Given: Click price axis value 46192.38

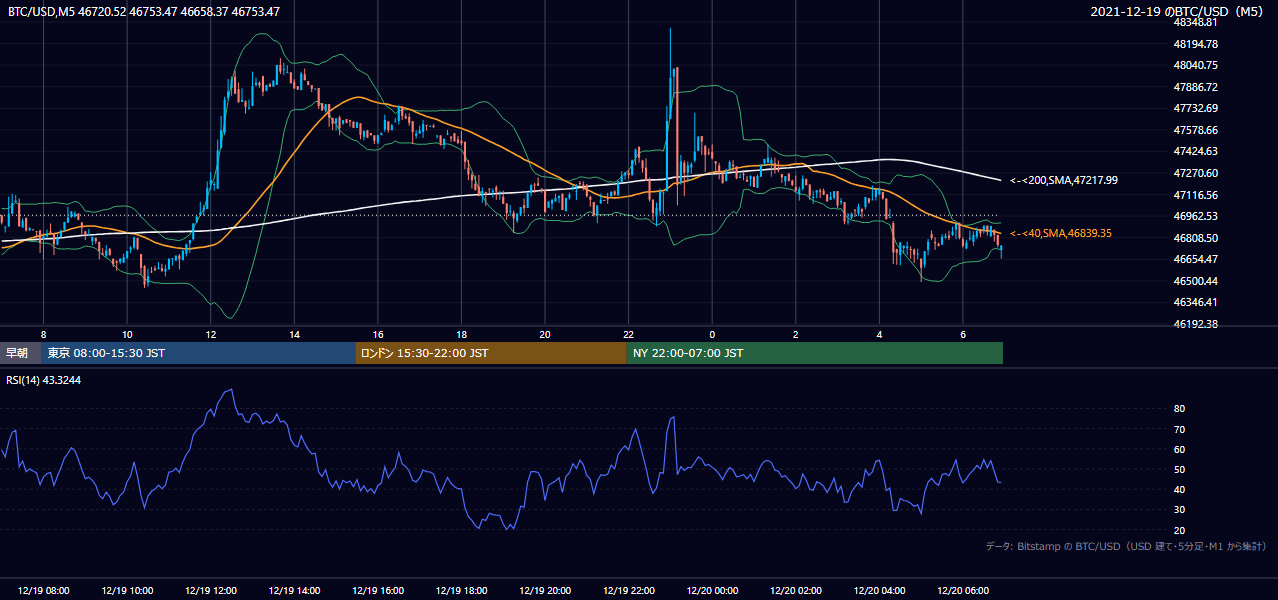Looking at the screenshot, I should click(x=1196, y=324).
